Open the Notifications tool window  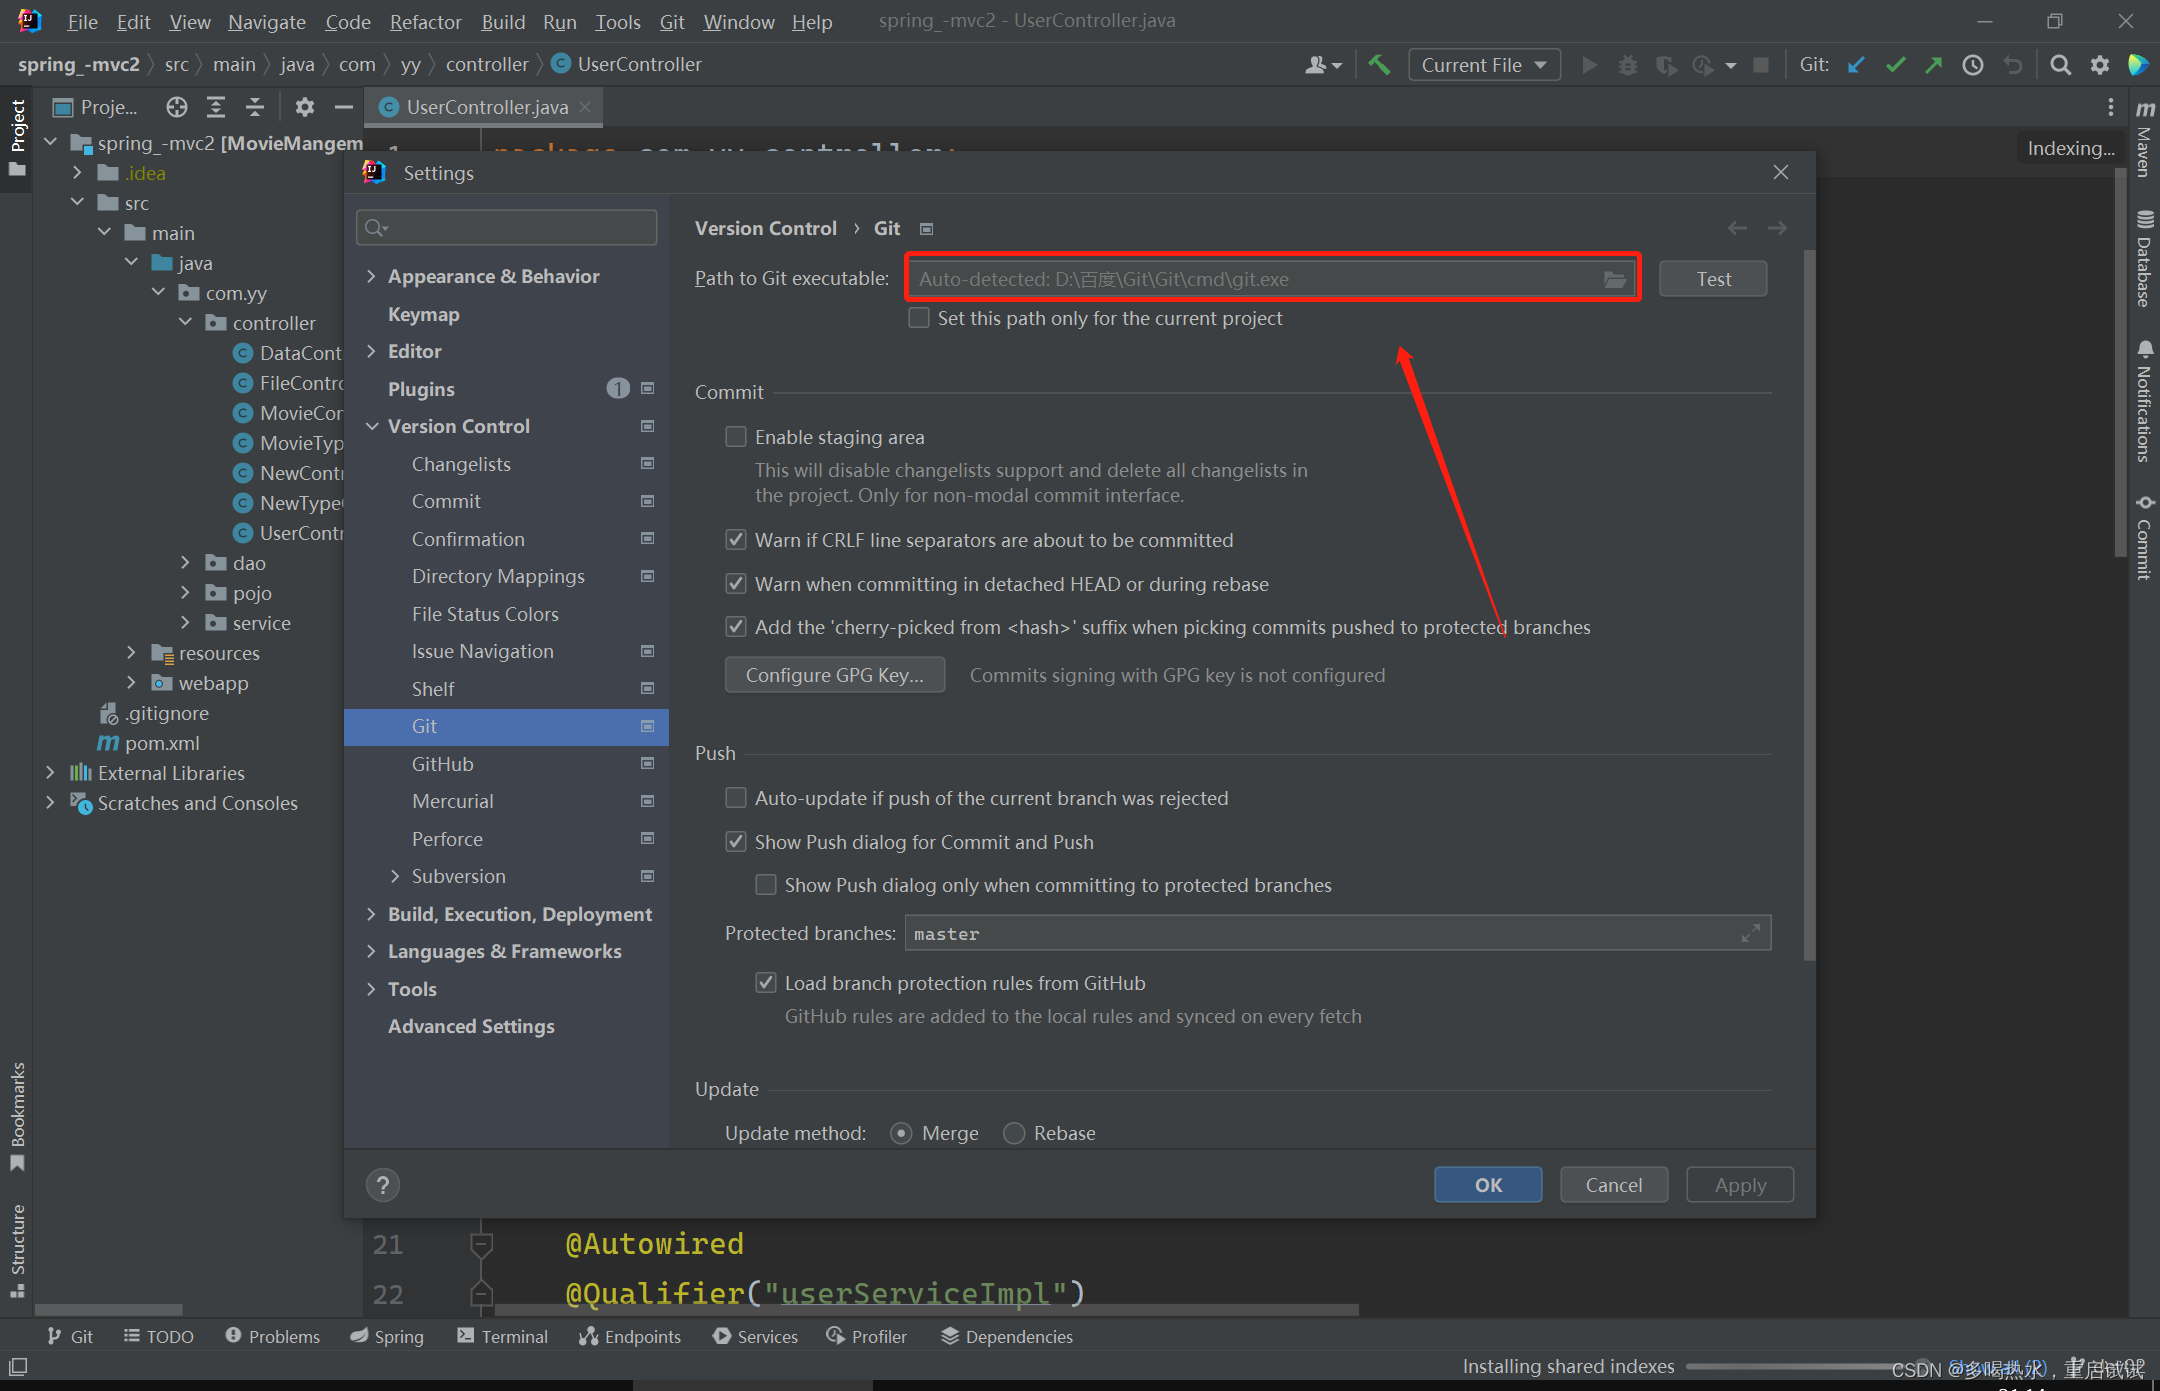(2144, 401)
